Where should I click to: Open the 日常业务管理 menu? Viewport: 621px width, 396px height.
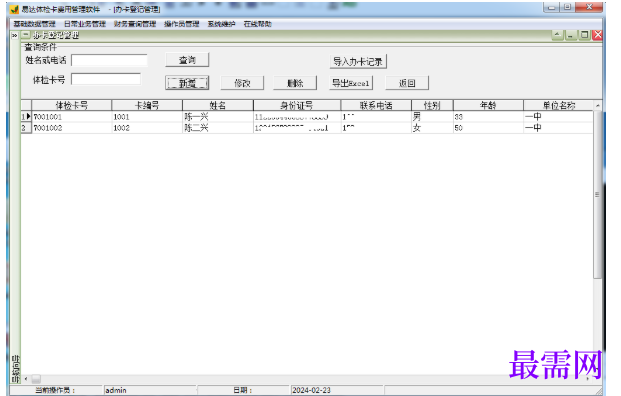[x=85, y=24]
